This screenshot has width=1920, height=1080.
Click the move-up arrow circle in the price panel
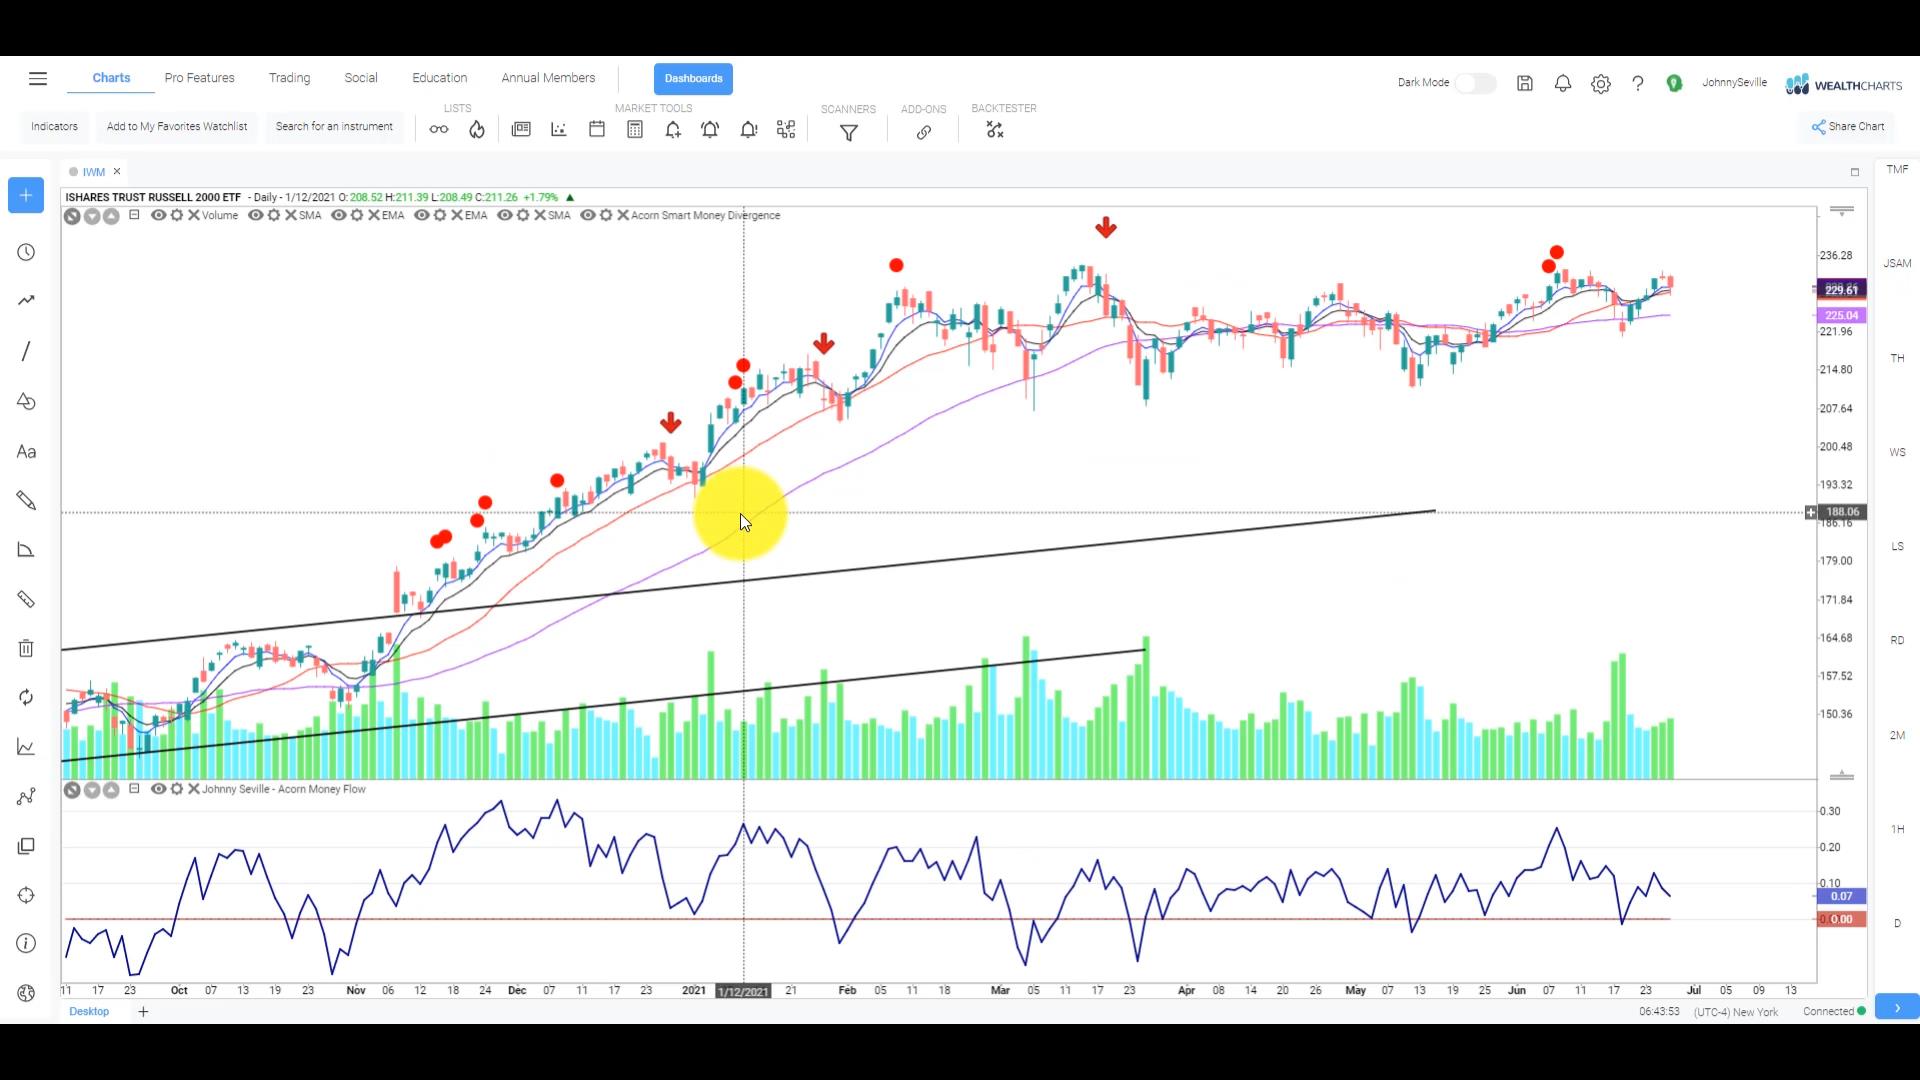coord(111,216)
